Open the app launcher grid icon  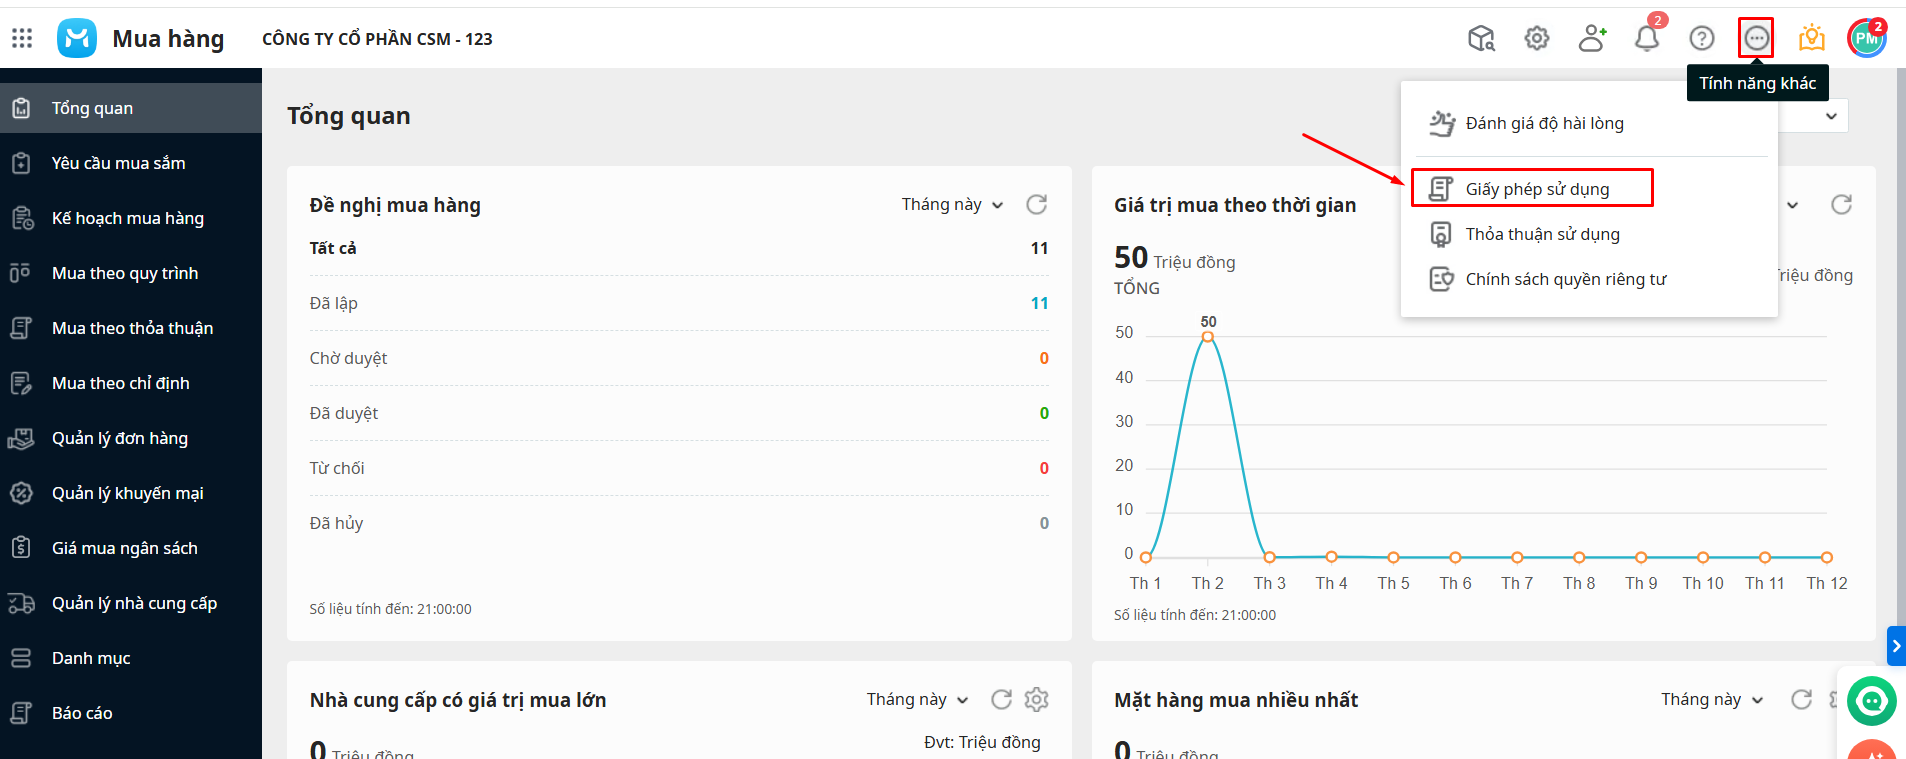[22, 38]
